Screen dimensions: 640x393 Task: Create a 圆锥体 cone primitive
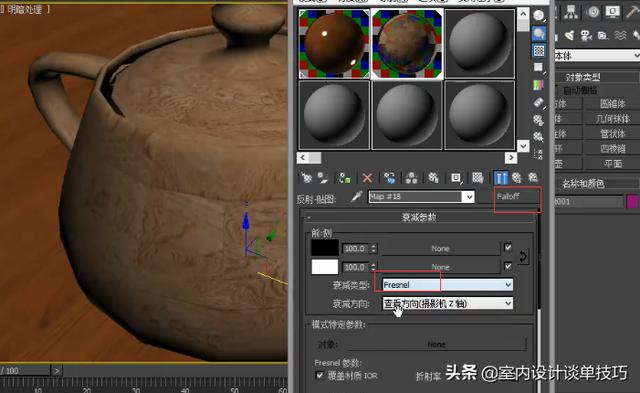click(x=612, y=104)
